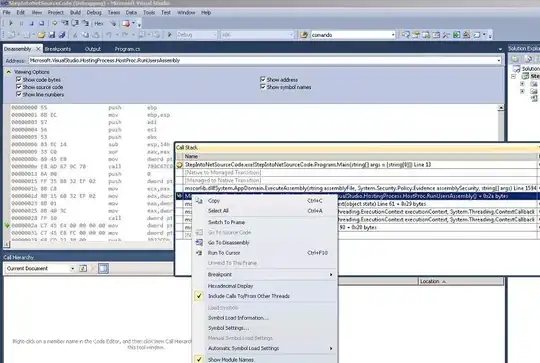
Task: Click the Start Debugging arrow beside Debug combo
Action: click(x=169, y=35)
